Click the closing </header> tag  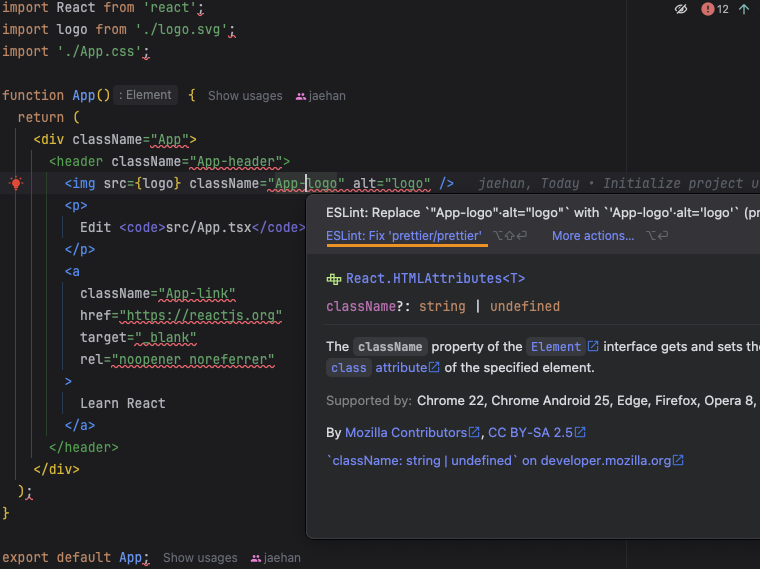pyautogui.click(x=84, y=447)
